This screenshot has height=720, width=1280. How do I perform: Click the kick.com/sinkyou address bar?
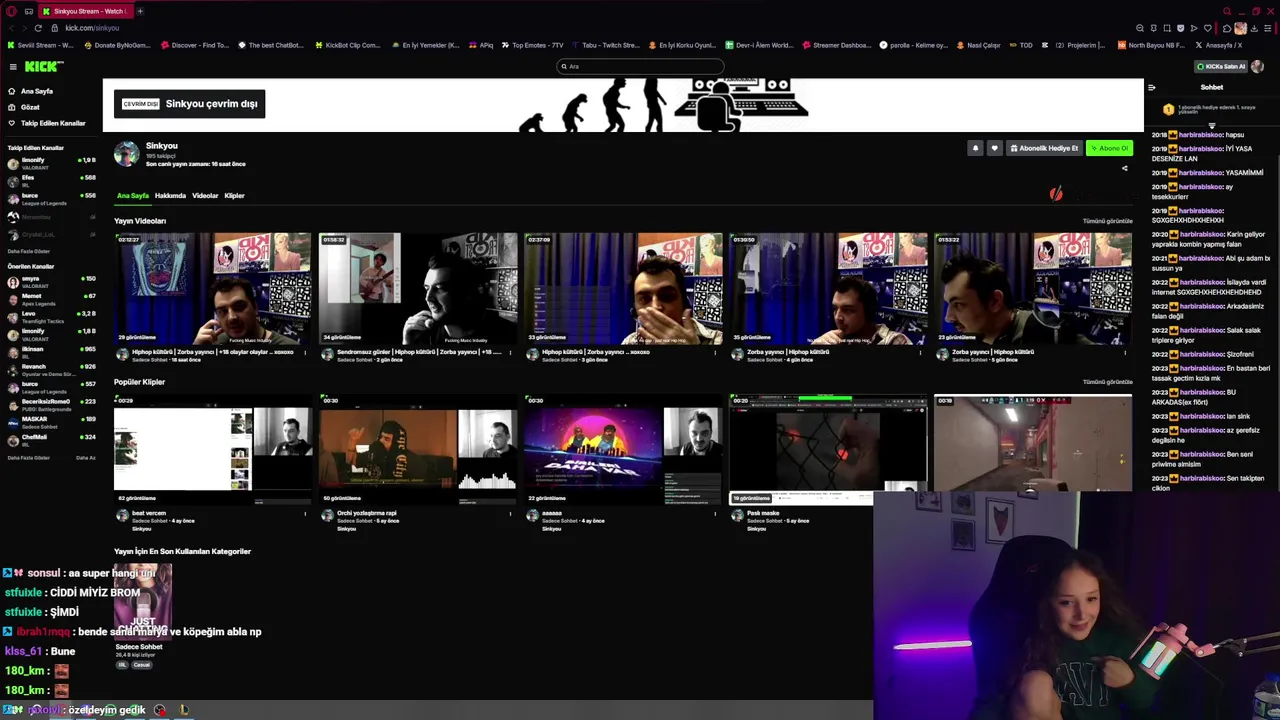93,28
